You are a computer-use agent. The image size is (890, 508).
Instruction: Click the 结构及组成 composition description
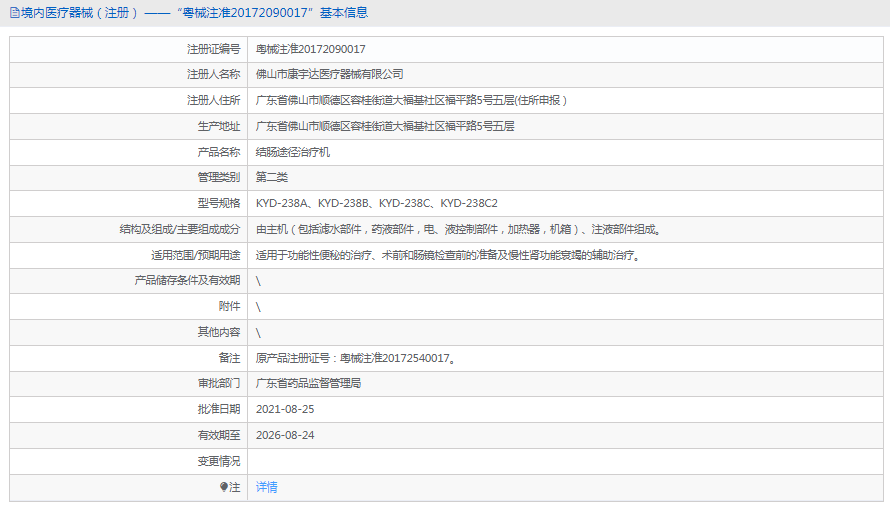458,229
